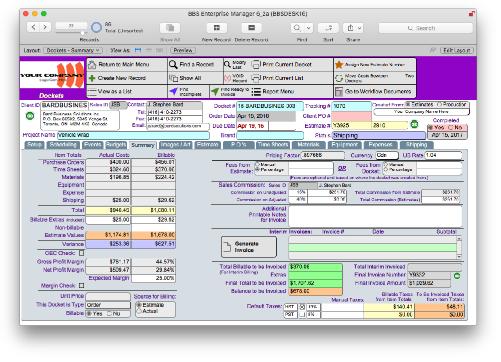Go to previous record with back arrow

[x=33, y=27]
